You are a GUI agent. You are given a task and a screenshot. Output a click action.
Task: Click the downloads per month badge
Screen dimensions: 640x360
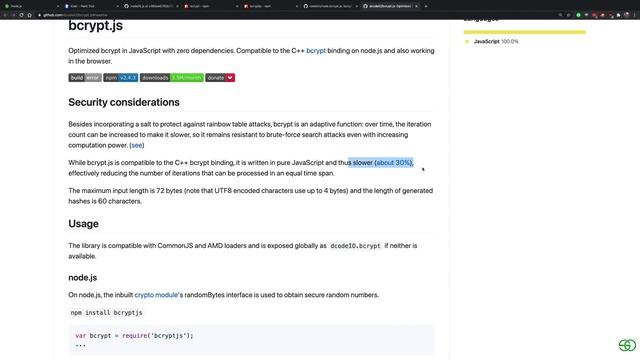click(x=172, y=78)
